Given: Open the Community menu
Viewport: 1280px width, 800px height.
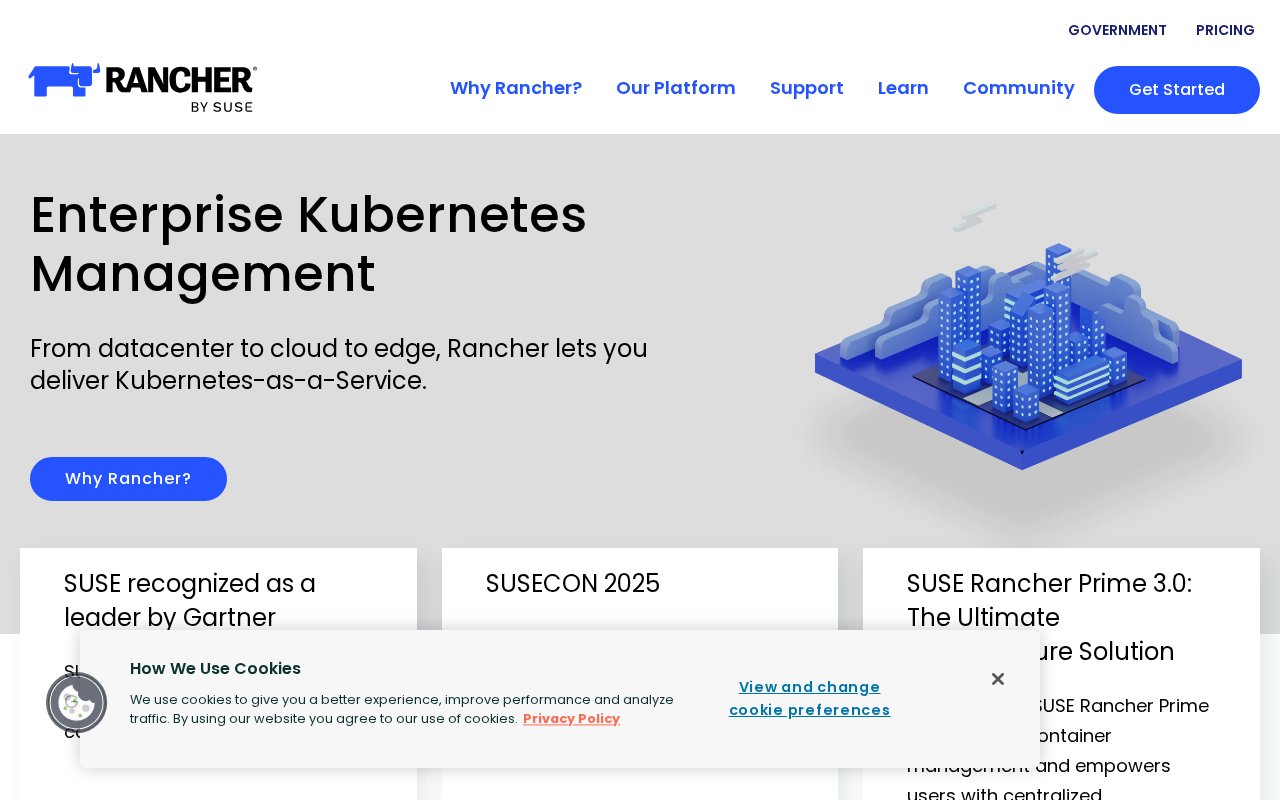Looking at the screenshot, I should tap(1019, 88).
